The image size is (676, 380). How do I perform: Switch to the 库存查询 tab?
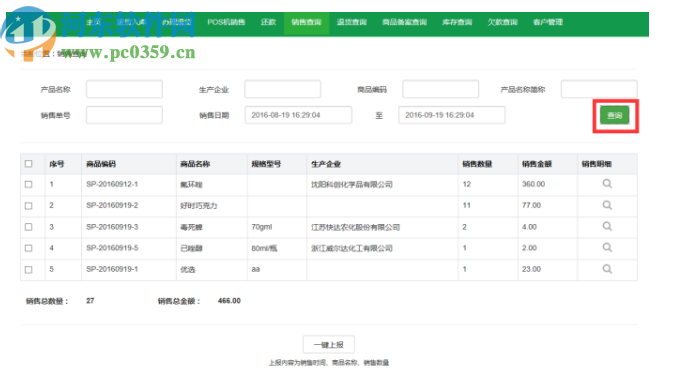(x=457, y=22)
